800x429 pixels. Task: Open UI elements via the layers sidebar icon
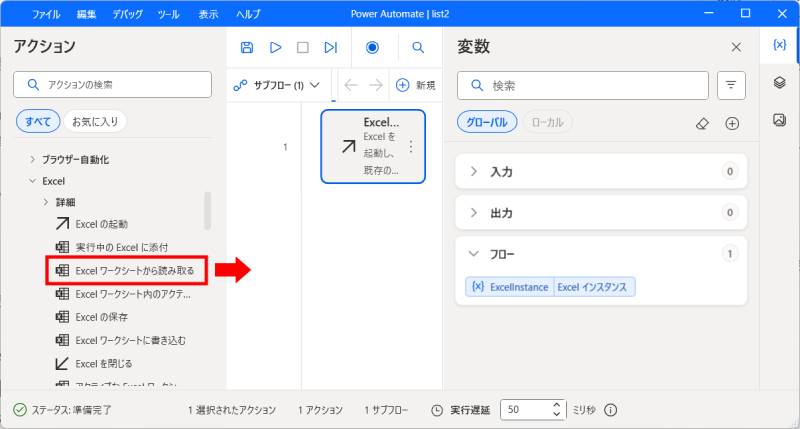(779, 82)
